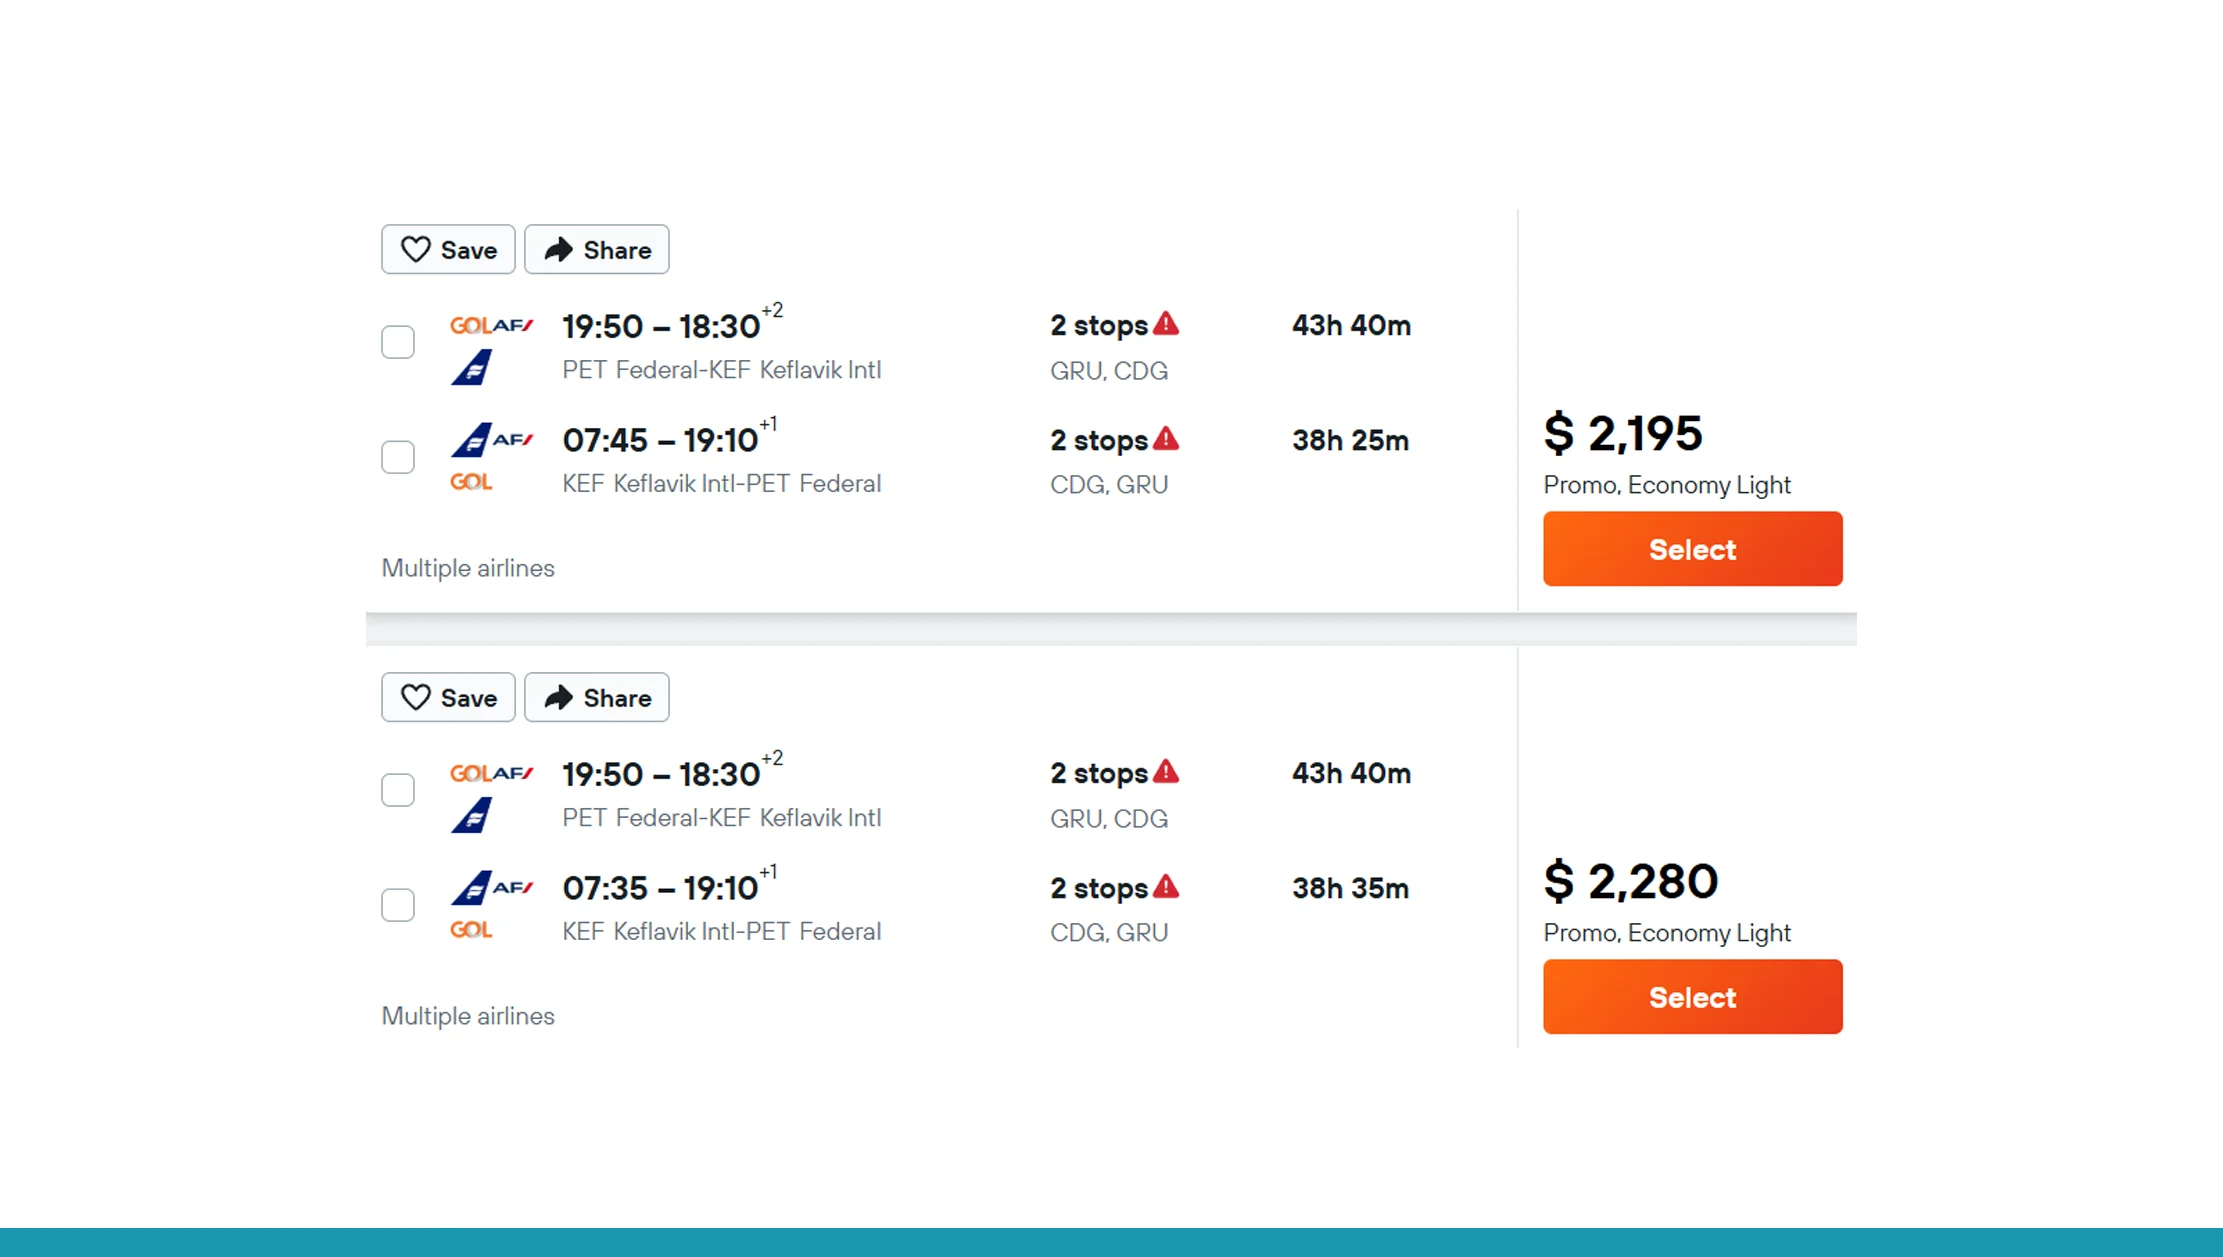Screen dimensions: 2223x1257
Task: Select the $2,195 flight option
Action: [x=1691, y=548]
